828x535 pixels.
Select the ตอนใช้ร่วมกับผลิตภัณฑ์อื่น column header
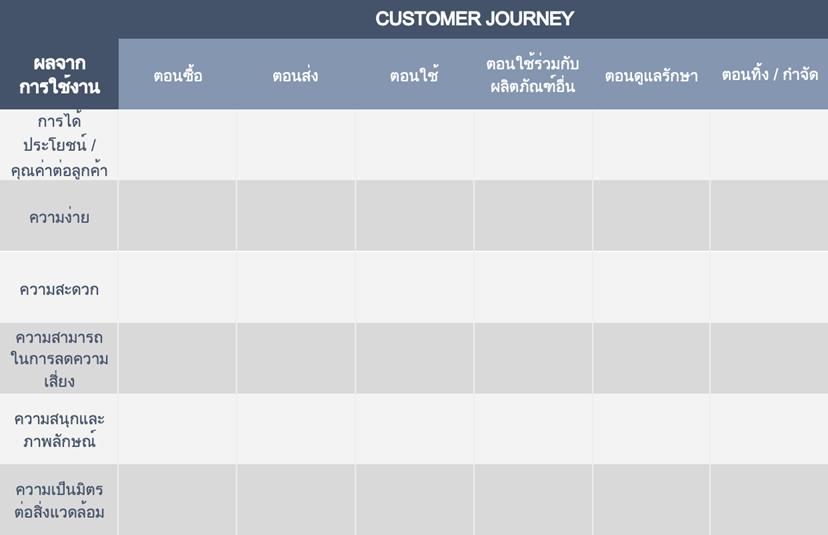pos(533,74)
